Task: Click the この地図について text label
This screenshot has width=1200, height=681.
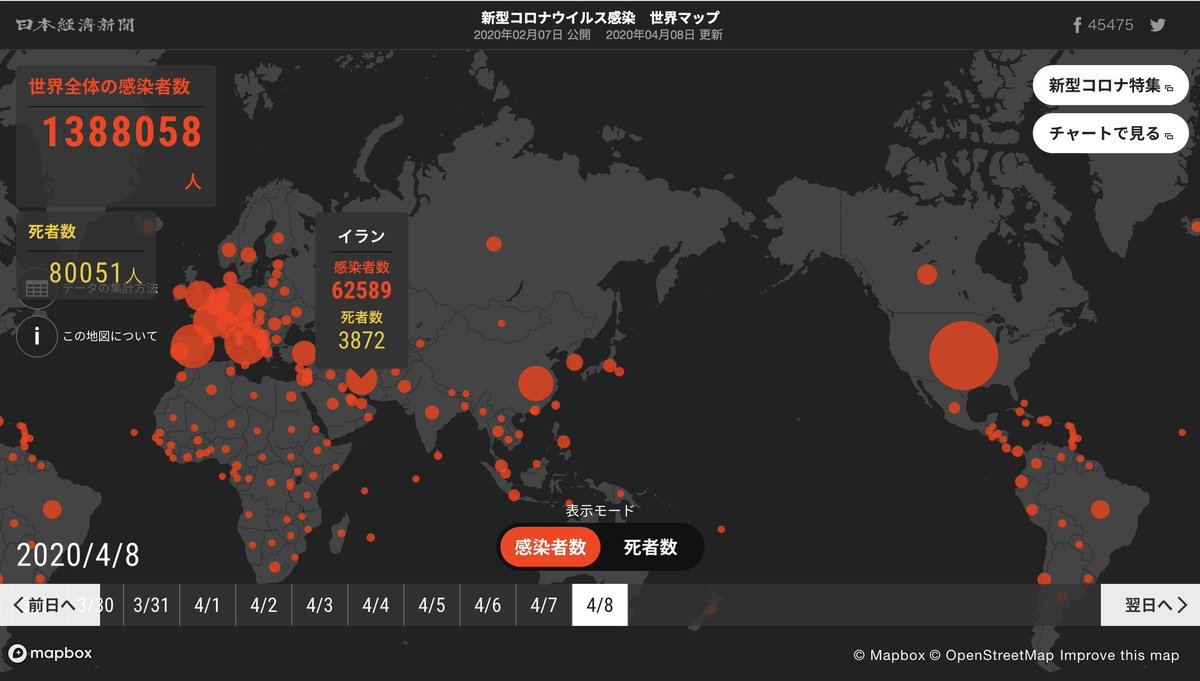Action: coord(110,336)
